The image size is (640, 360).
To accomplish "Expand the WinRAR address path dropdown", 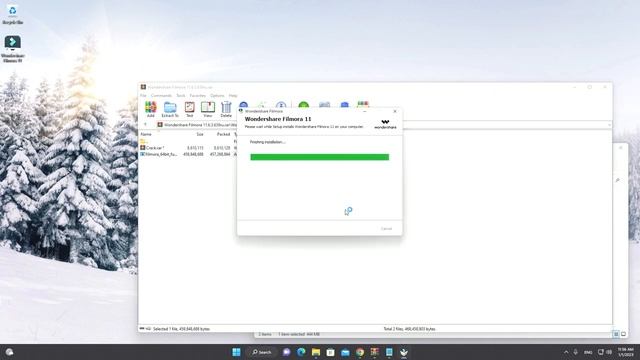I will pos(609,125).
